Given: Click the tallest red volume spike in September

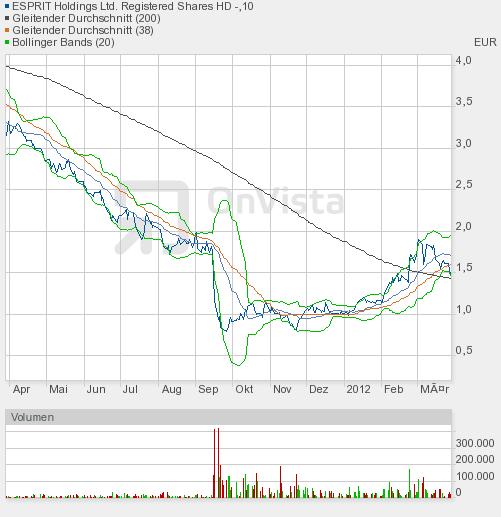Looking at the screenshot, I should (x=218, y=463).
